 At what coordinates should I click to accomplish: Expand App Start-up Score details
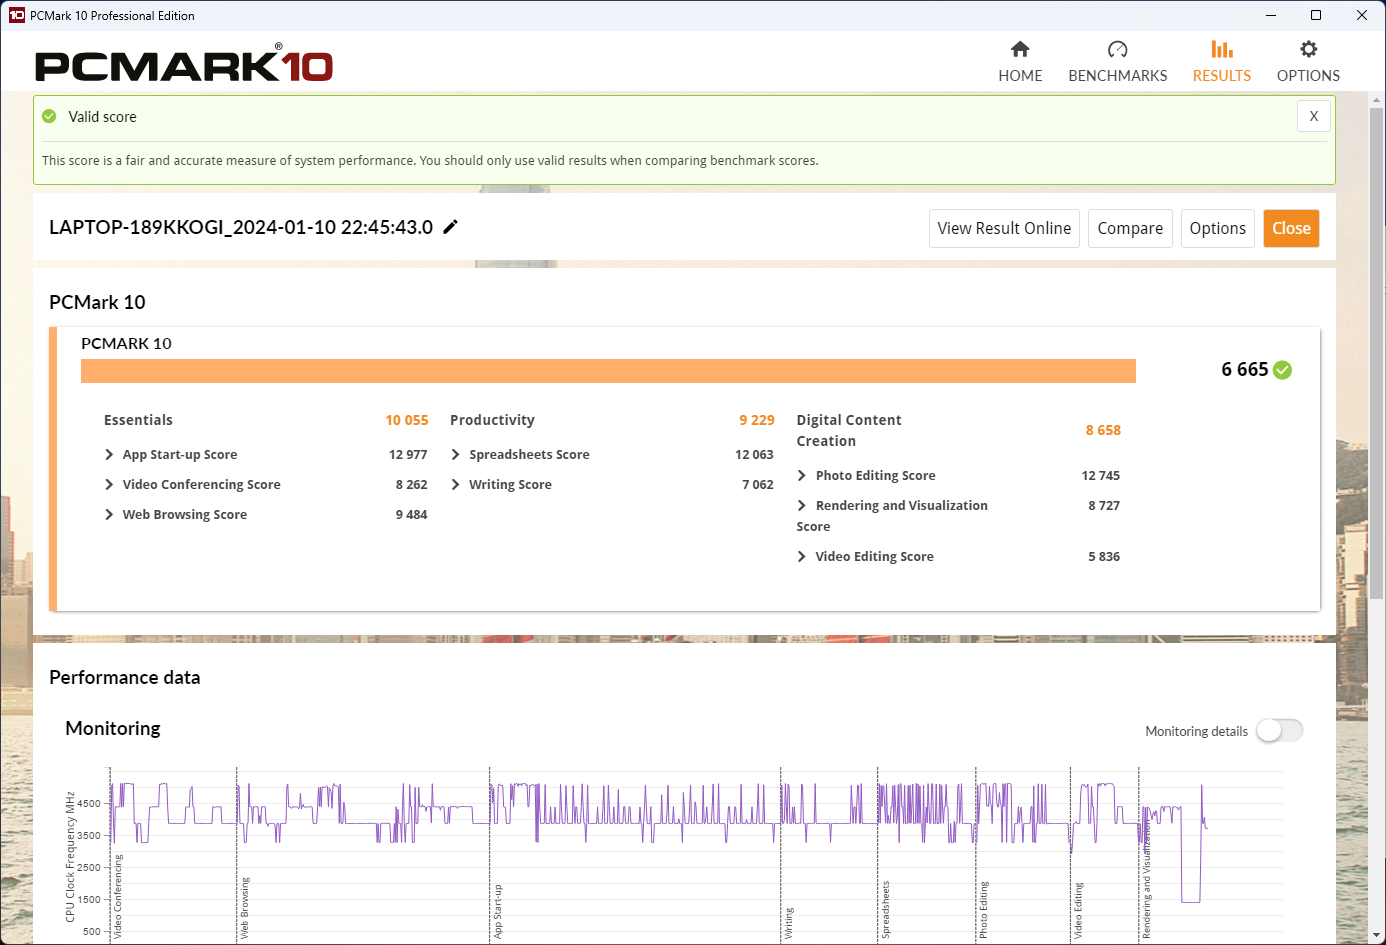[x=109, y=455]
